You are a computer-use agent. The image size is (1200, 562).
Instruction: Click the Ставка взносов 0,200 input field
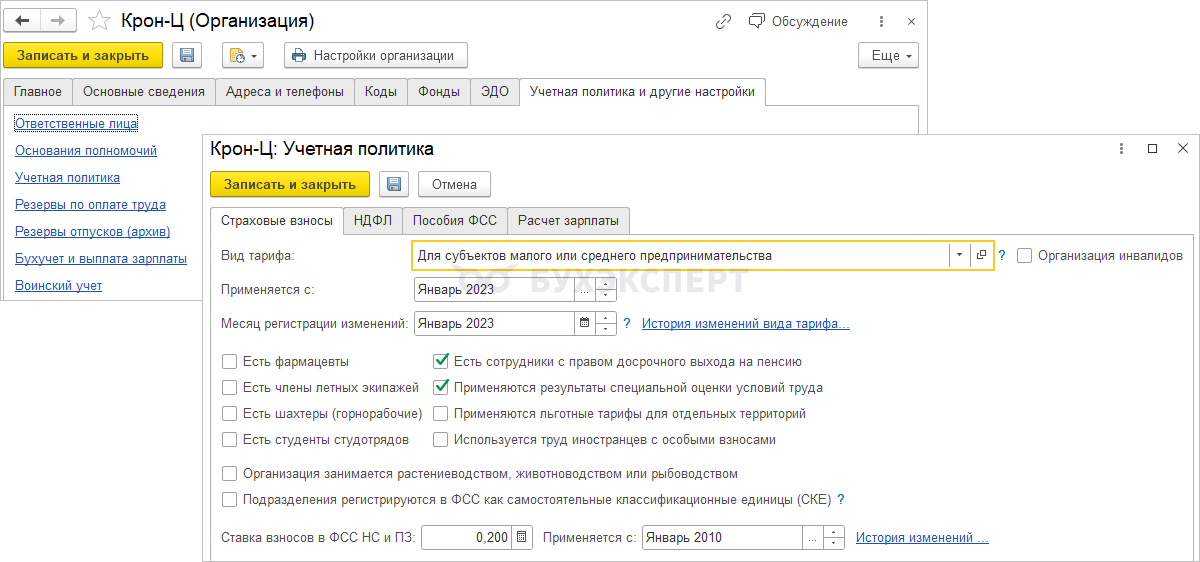(x=466, y=537)
